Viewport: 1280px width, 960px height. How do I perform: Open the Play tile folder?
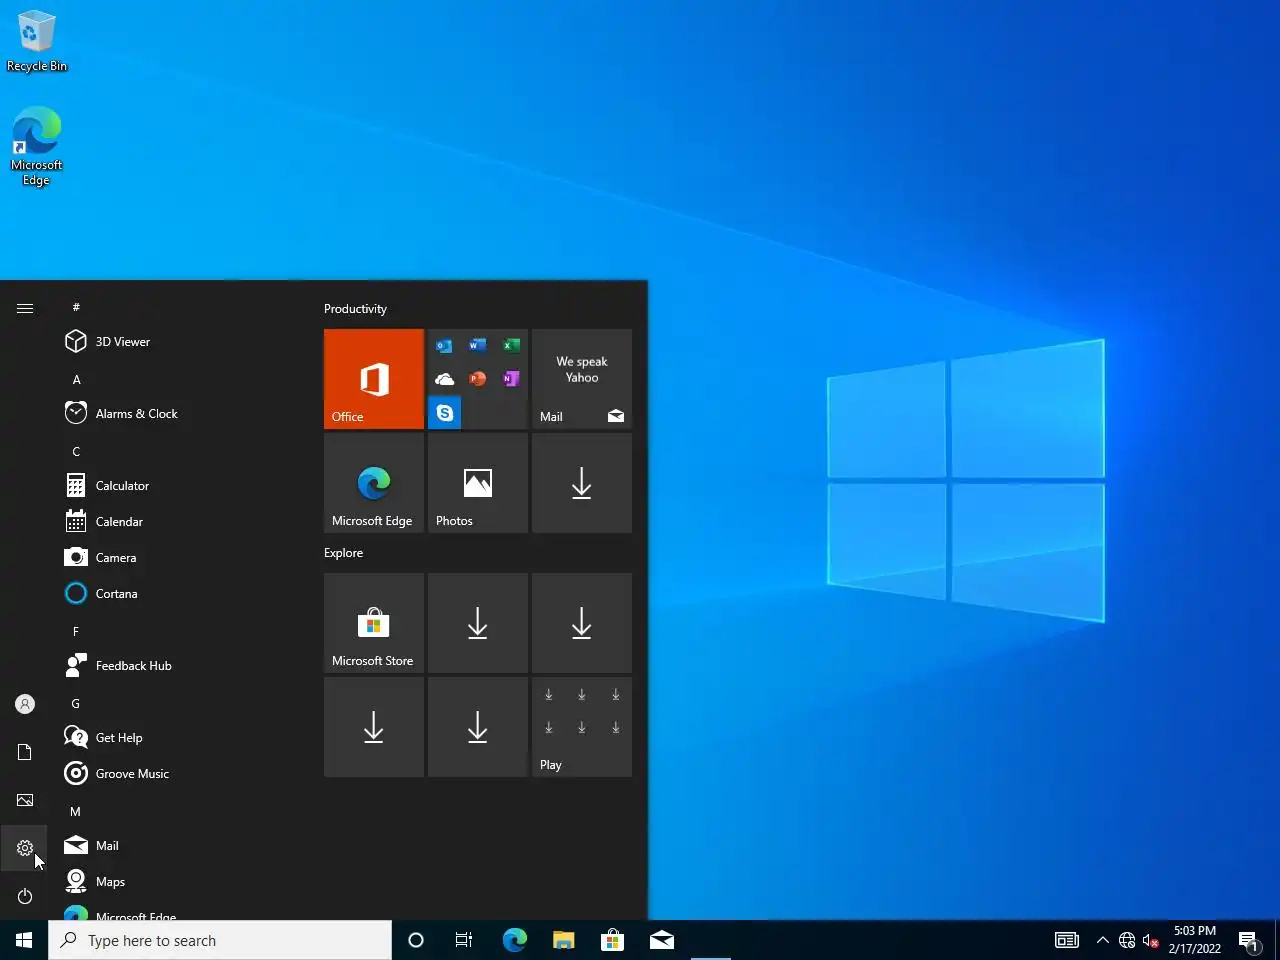click(x=582, y=727)
